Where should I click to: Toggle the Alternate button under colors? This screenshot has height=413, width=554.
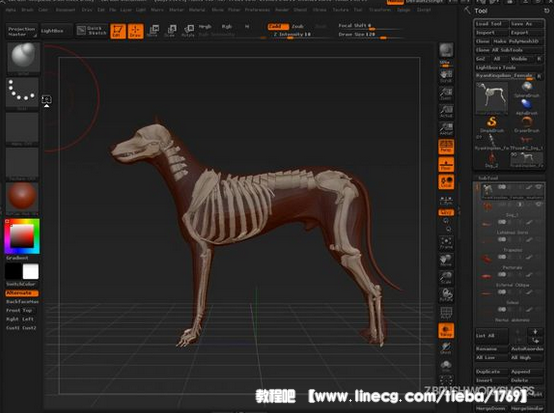(22, 293)
